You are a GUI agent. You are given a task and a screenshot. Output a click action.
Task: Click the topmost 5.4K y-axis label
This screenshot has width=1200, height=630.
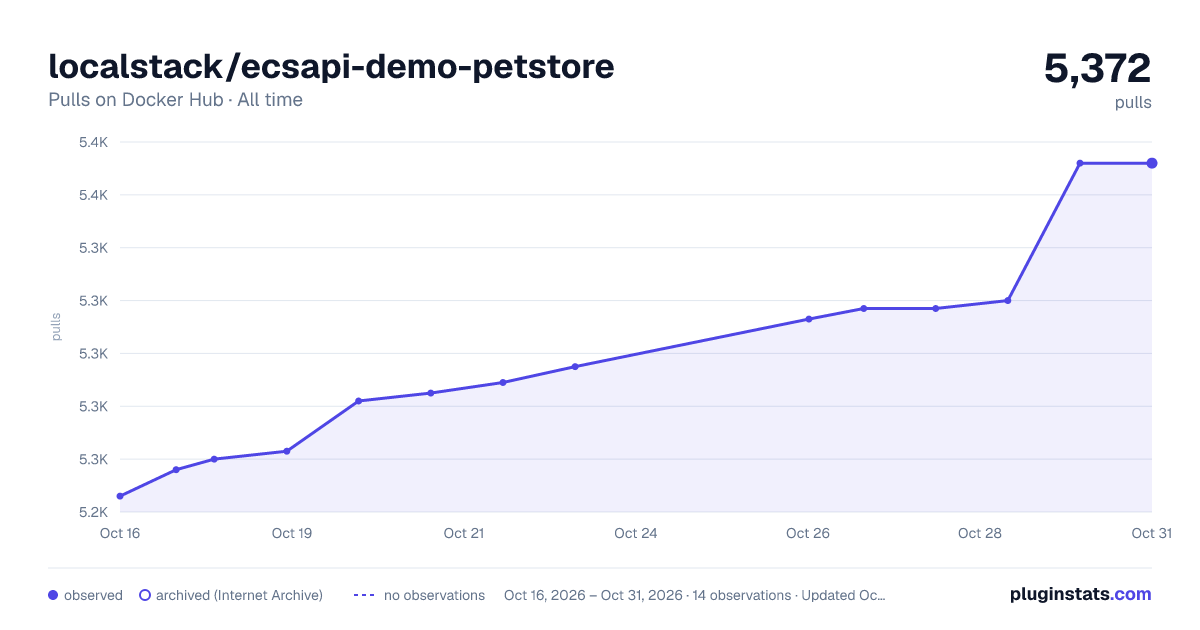tap(93, 142)
